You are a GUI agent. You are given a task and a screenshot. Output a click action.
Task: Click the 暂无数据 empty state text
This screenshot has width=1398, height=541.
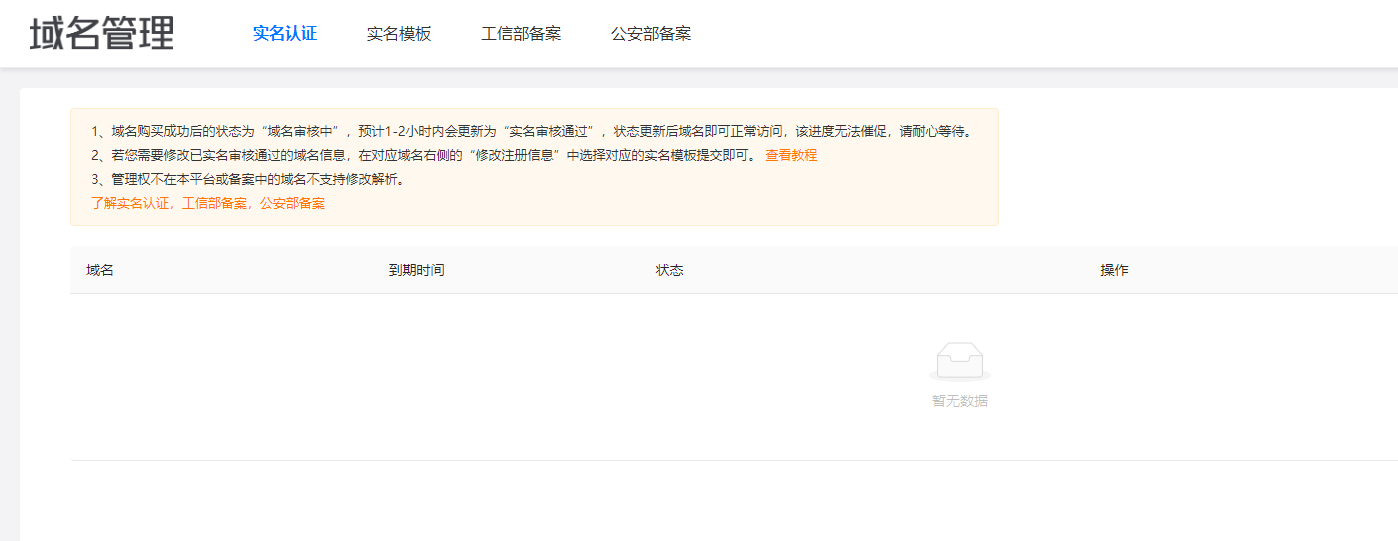tap(960, 401)
